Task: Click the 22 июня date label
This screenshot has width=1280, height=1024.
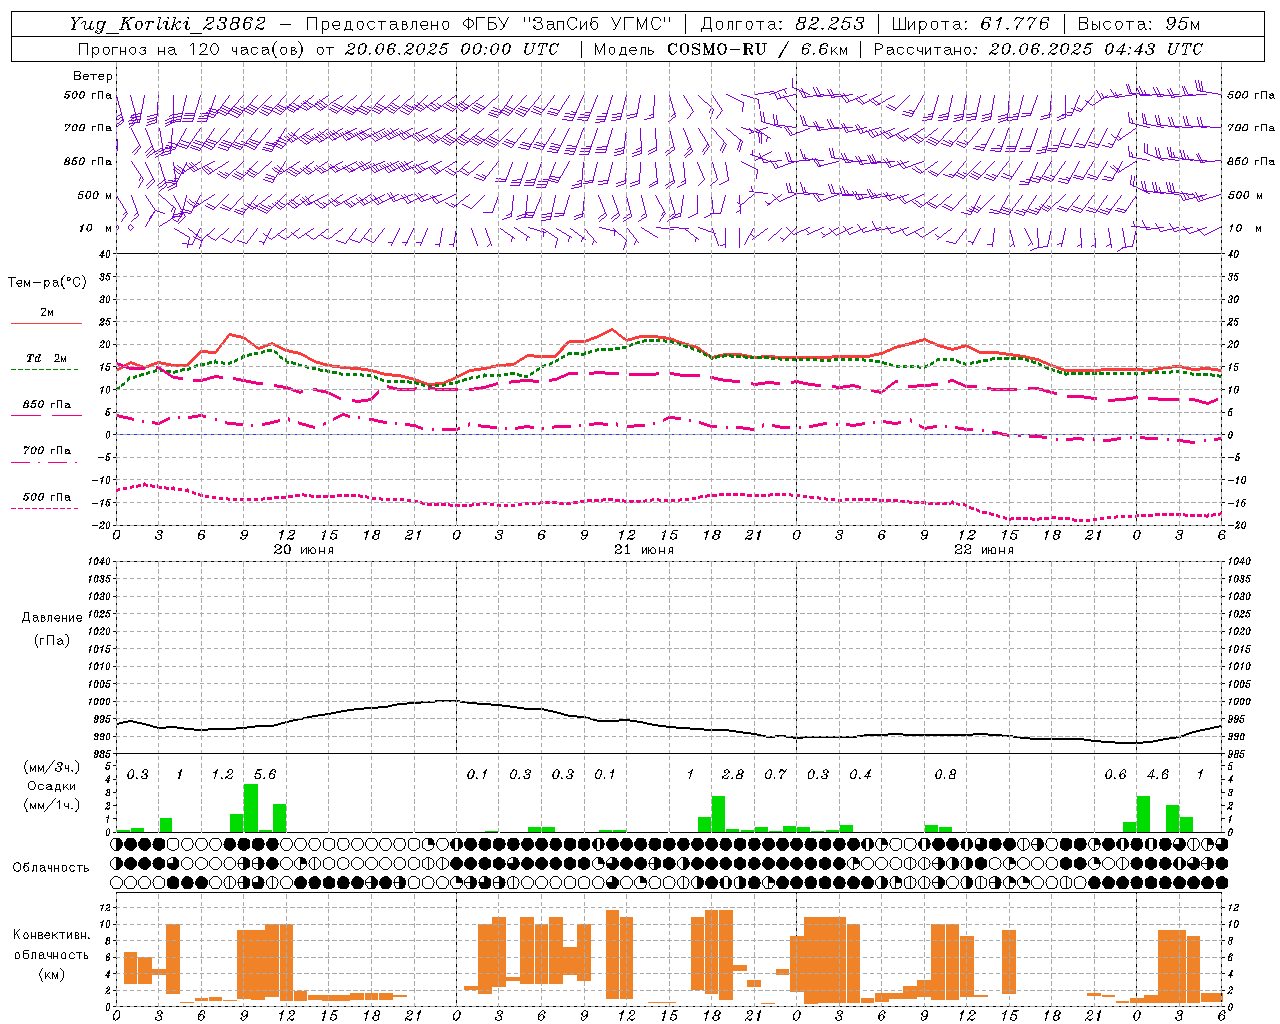Action: (984, 550)
